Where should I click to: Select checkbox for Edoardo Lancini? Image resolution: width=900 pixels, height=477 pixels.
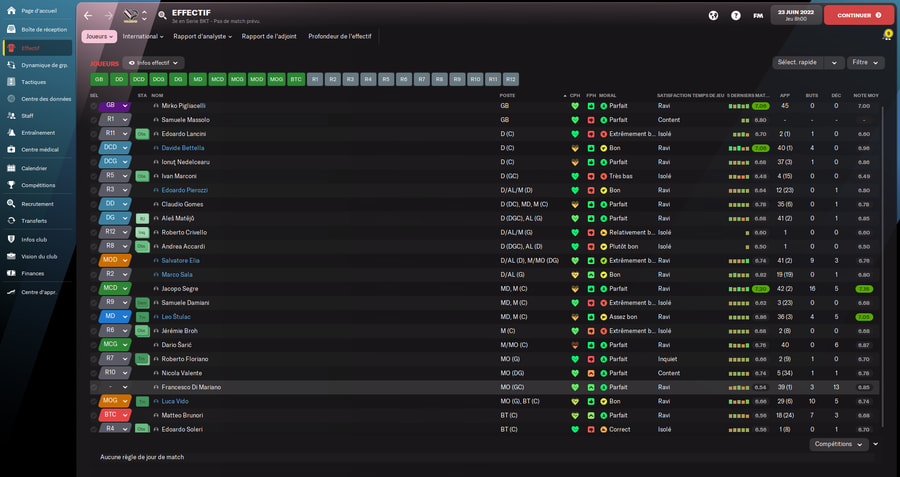(x=94, y=134)
